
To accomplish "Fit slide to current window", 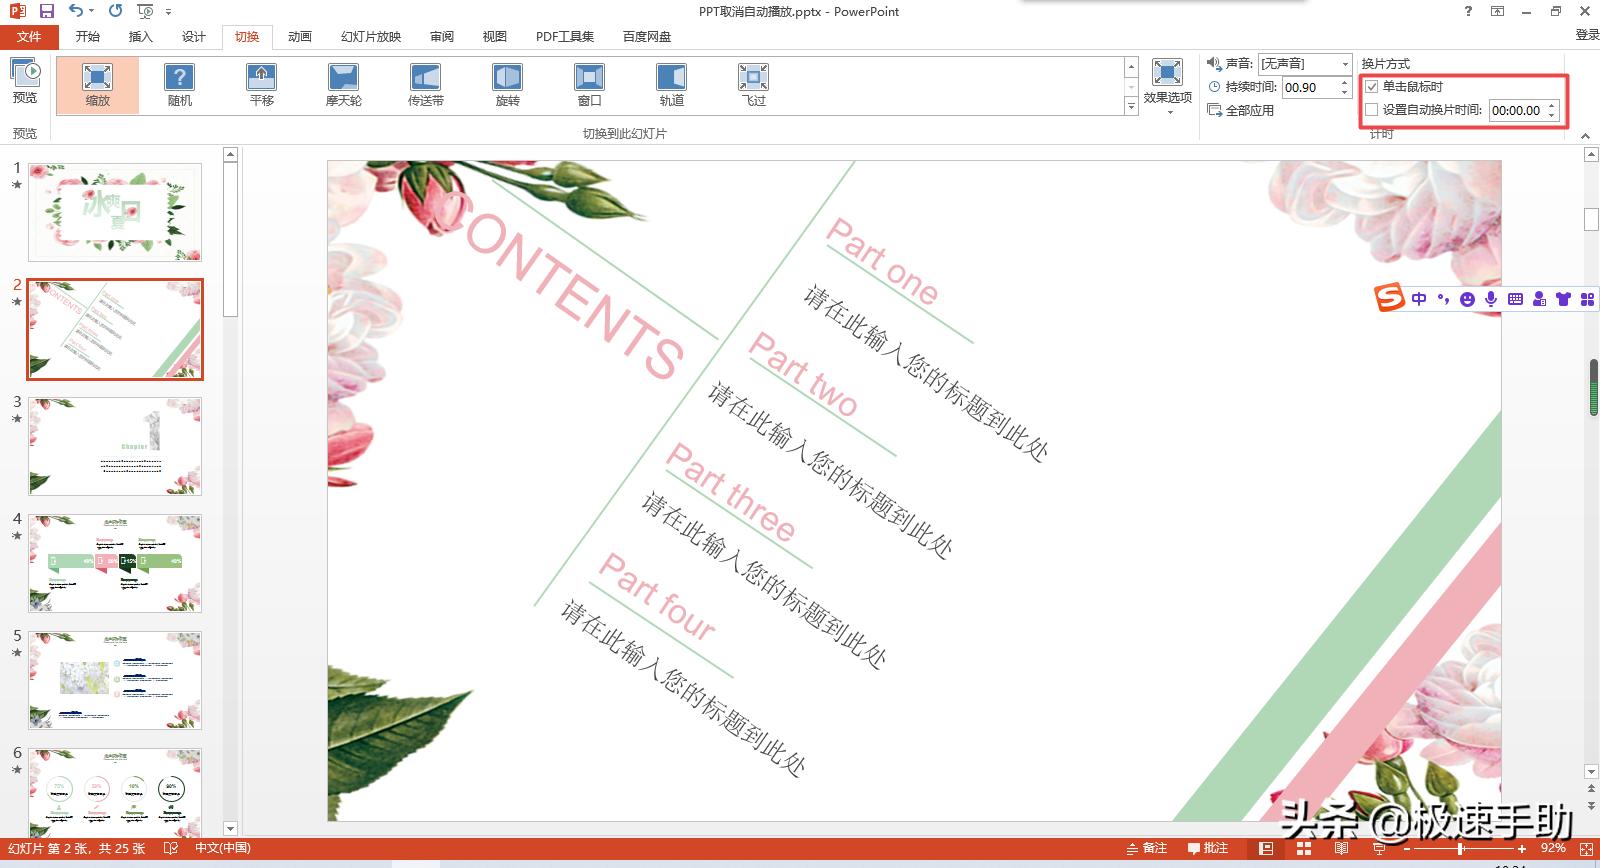I will click(1586, 848).
